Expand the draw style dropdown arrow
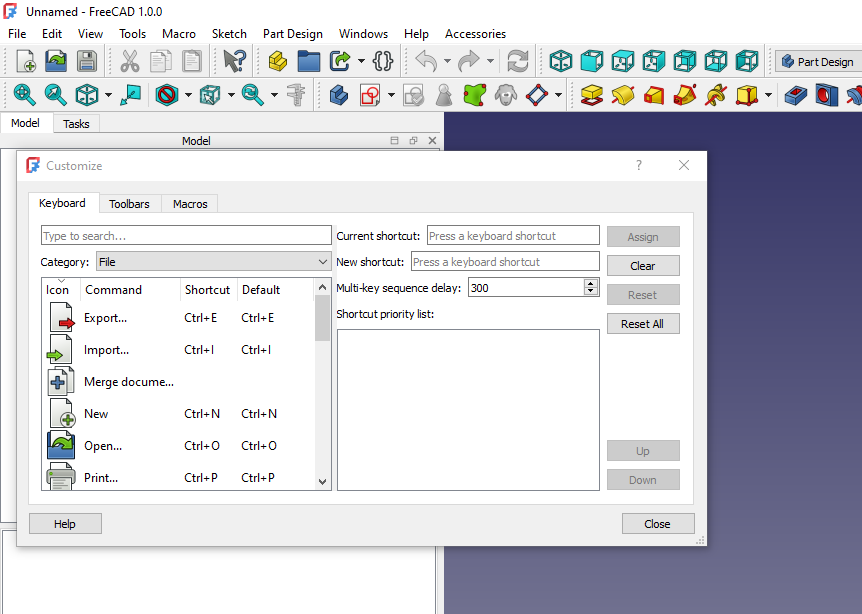 tap(187, 95)
